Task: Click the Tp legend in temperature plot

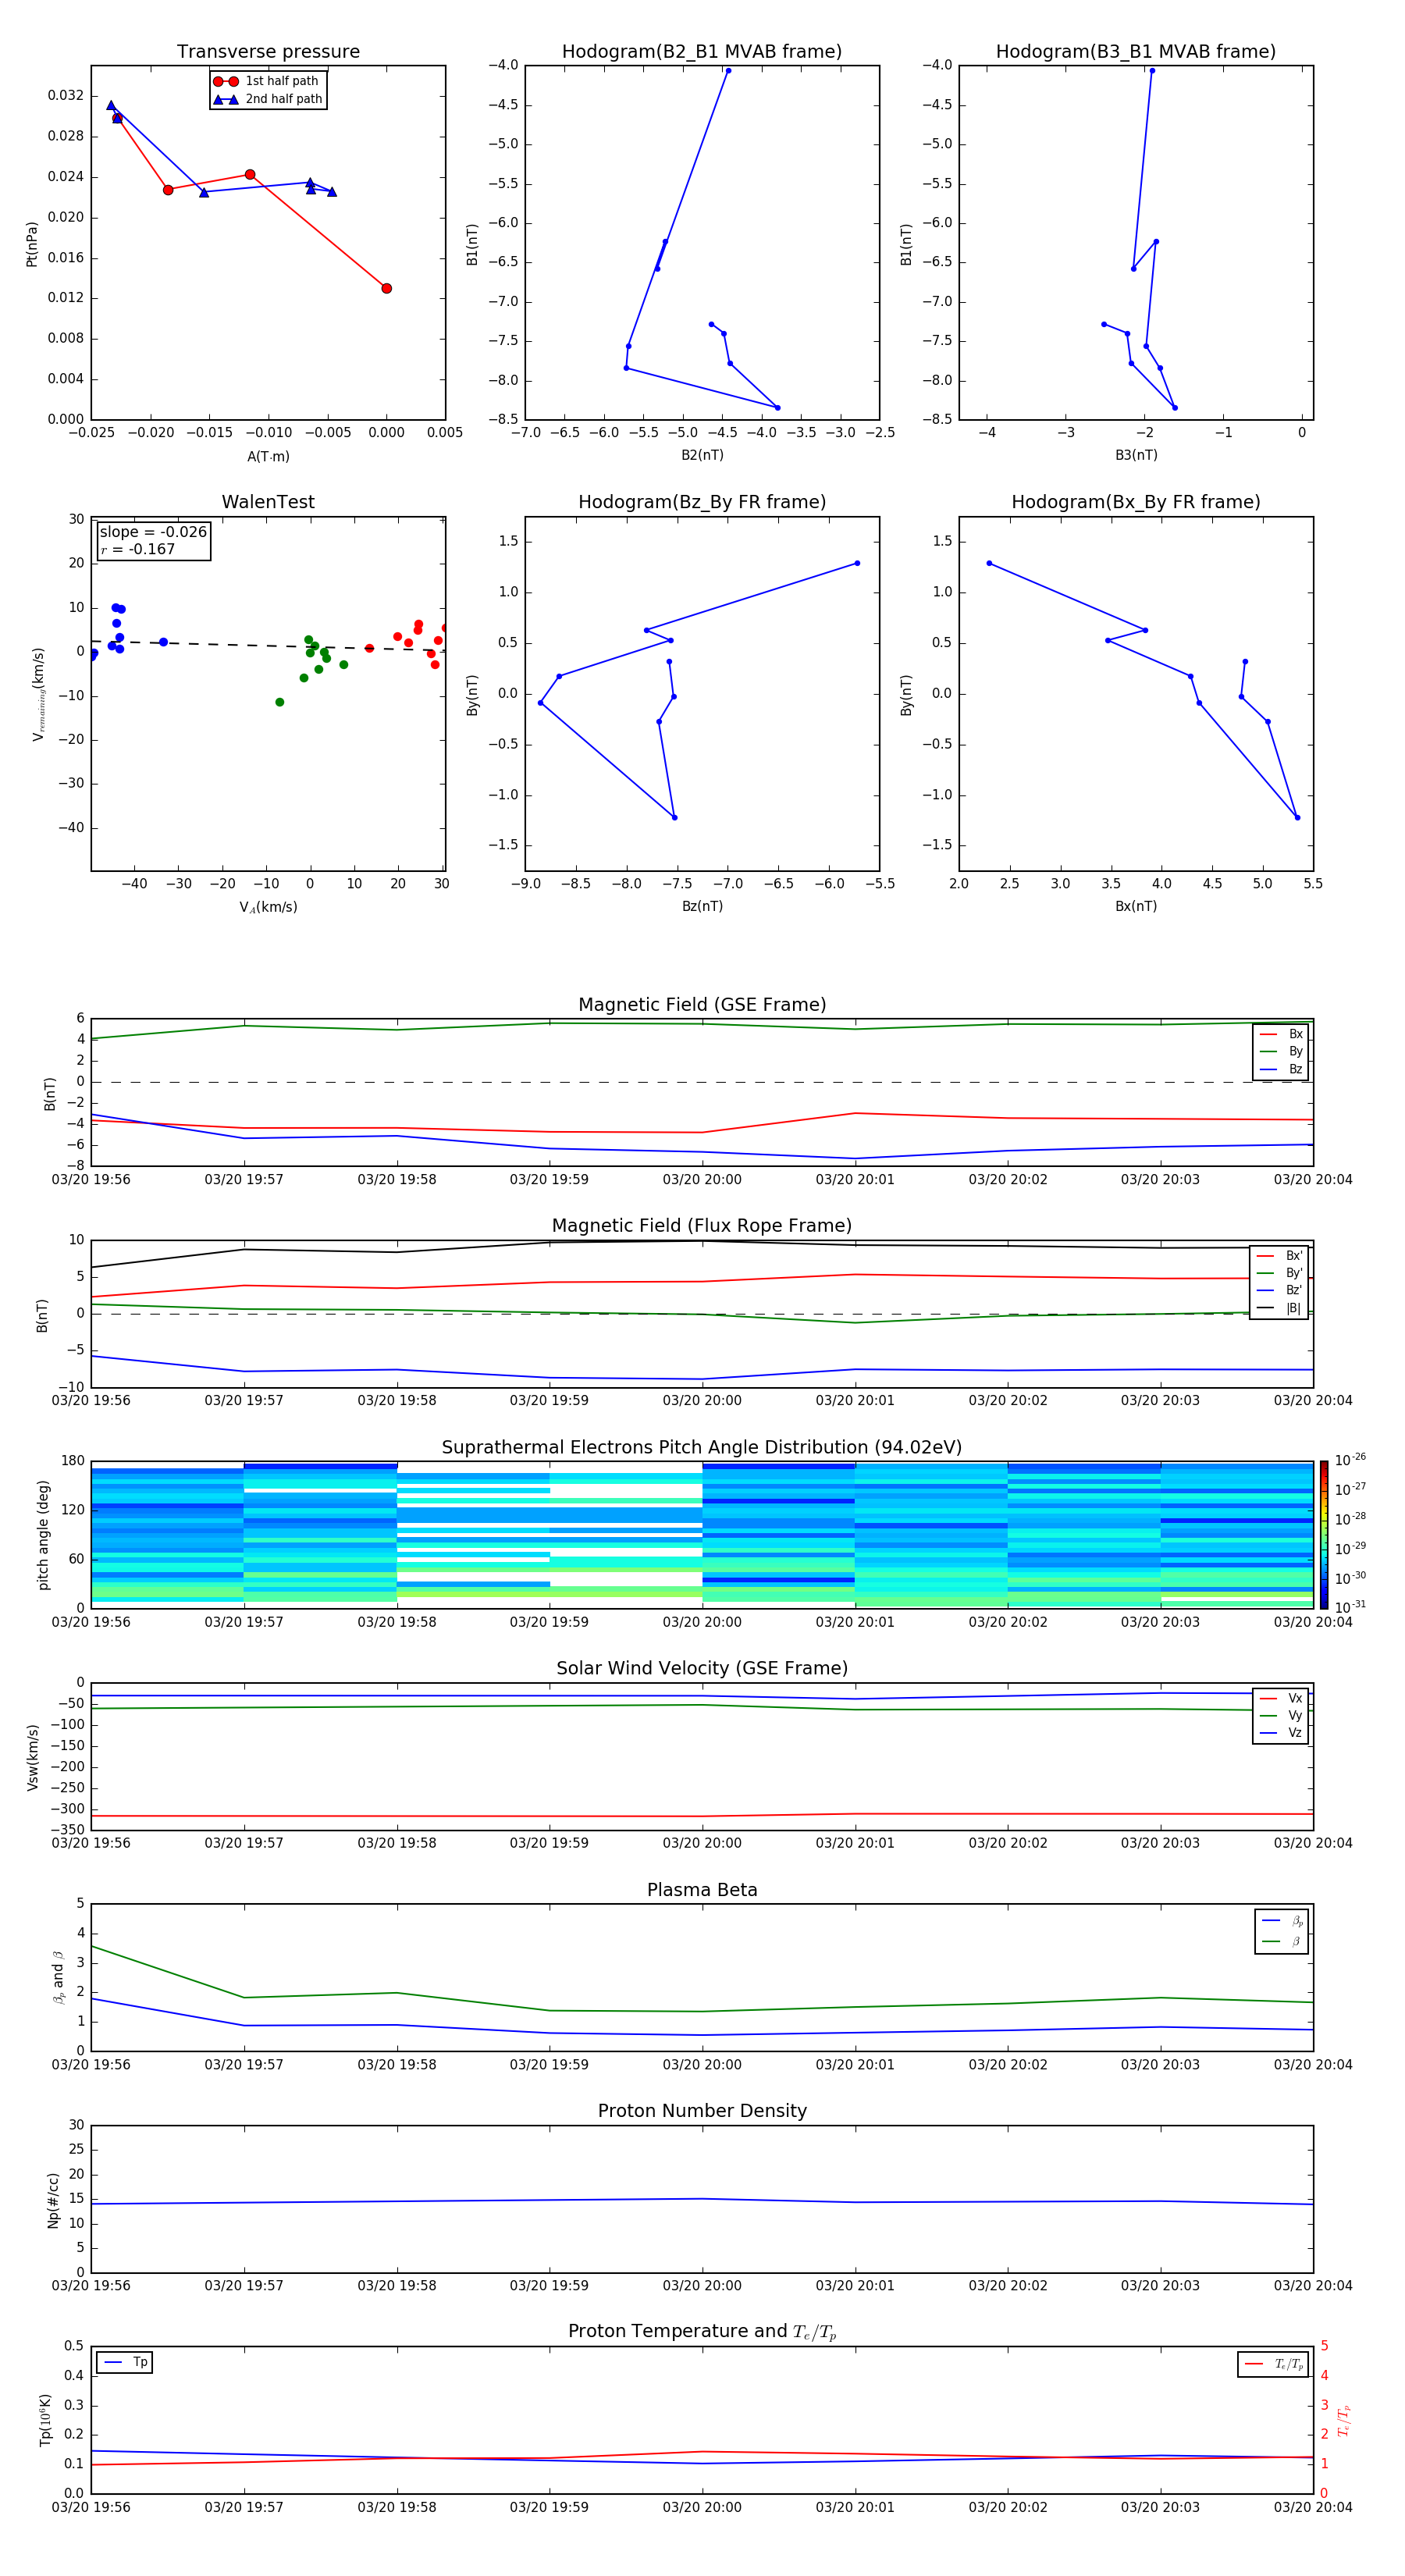Action: pos(124,2362)
